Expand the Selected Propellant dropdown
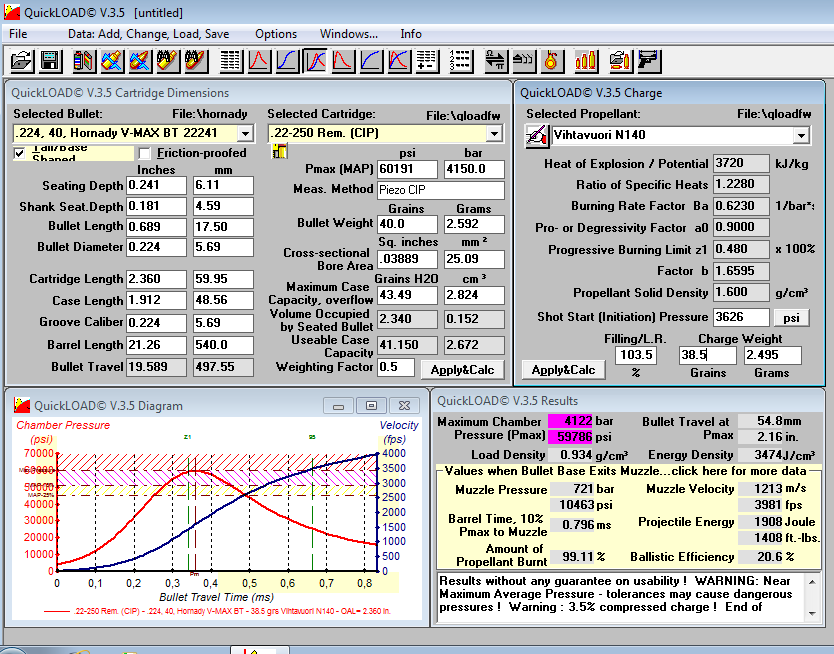The width and height of the screenshot is (834, 654). (x=801, y=135)
